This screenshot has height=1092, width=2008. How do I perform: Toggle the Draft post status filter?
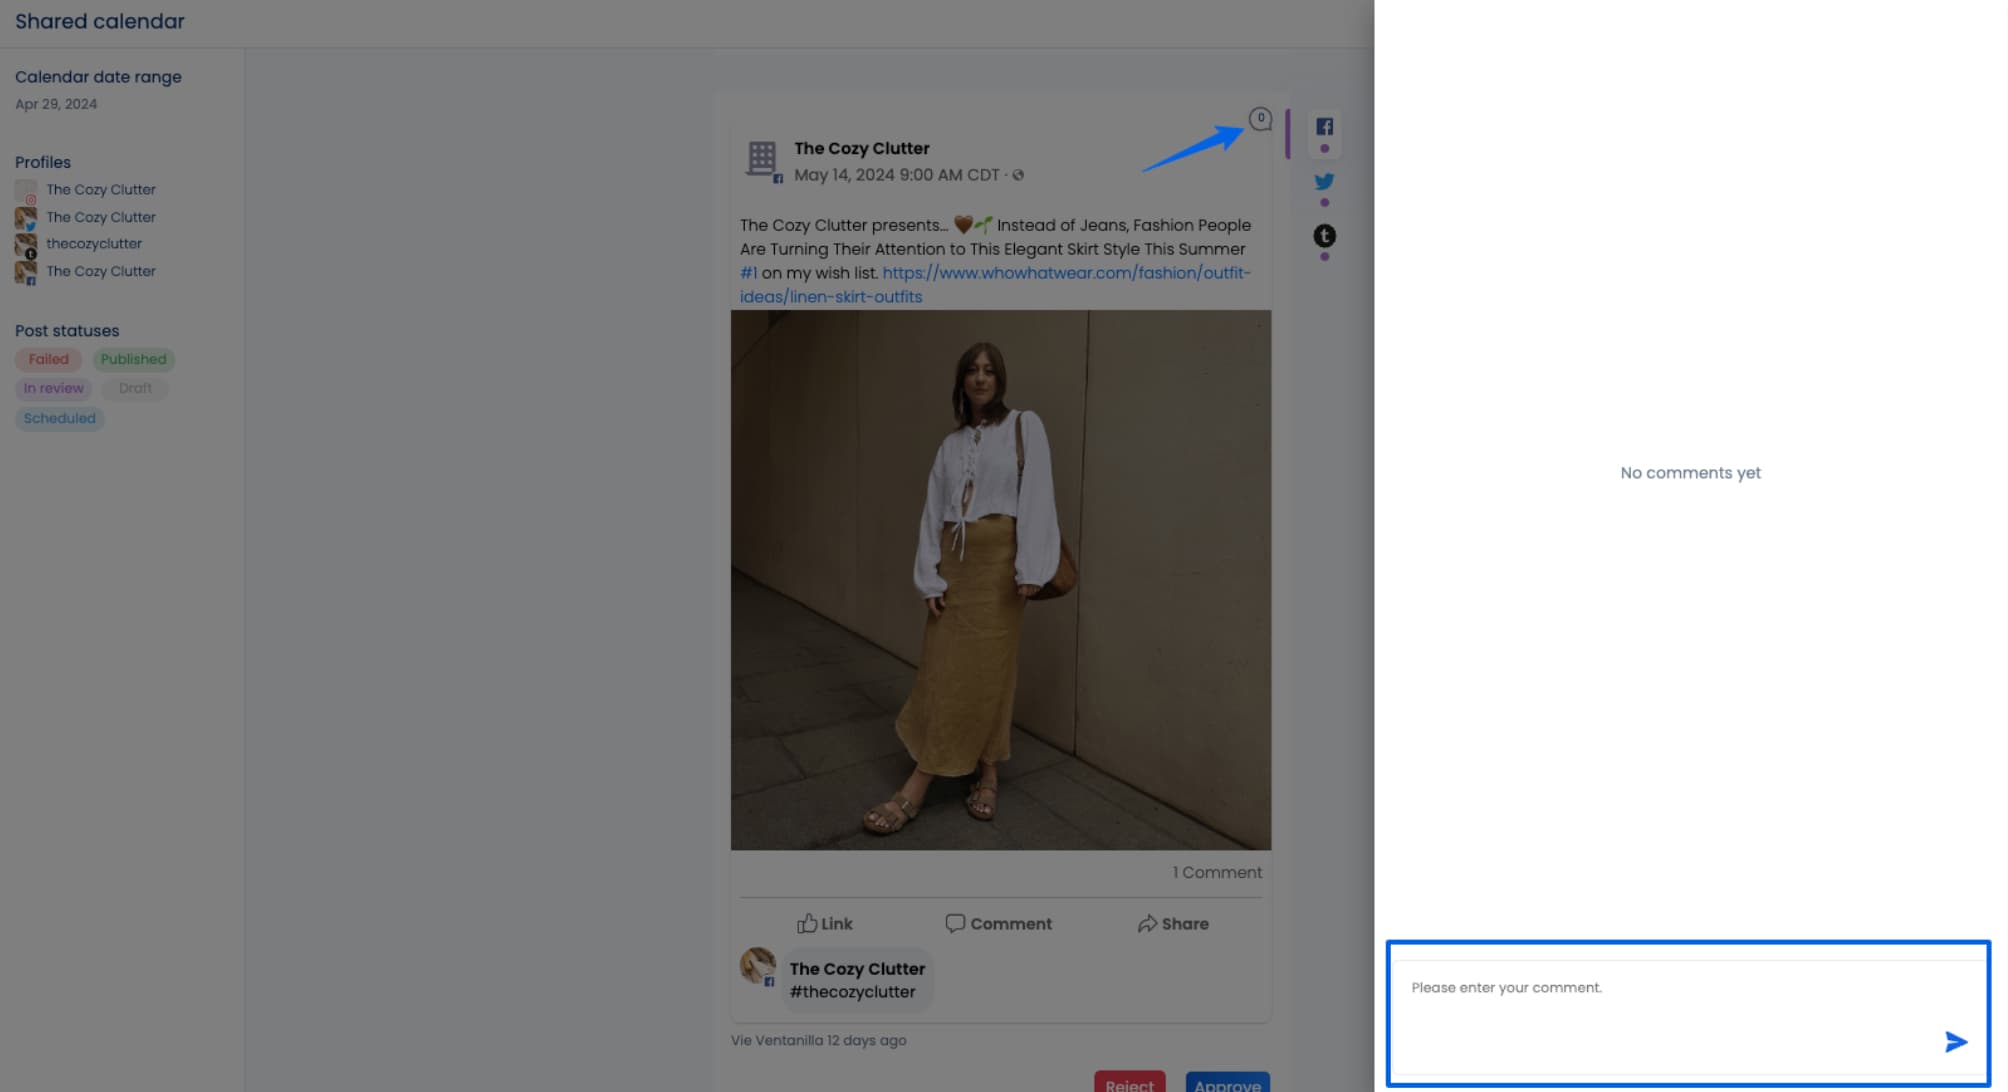pyautogui.click(x=135, y=388)
